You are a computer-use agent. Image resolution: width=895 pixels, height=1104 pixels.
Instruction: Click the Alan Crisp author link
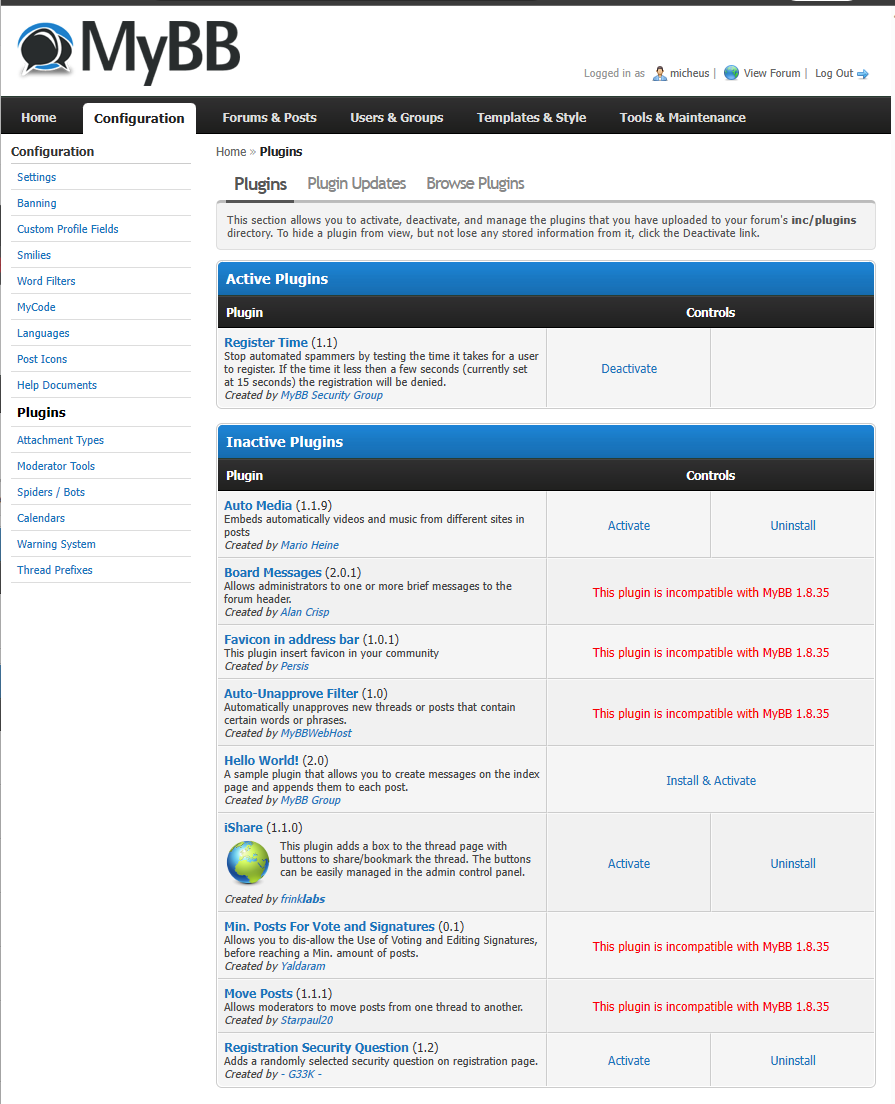click(x=305, y=613)
